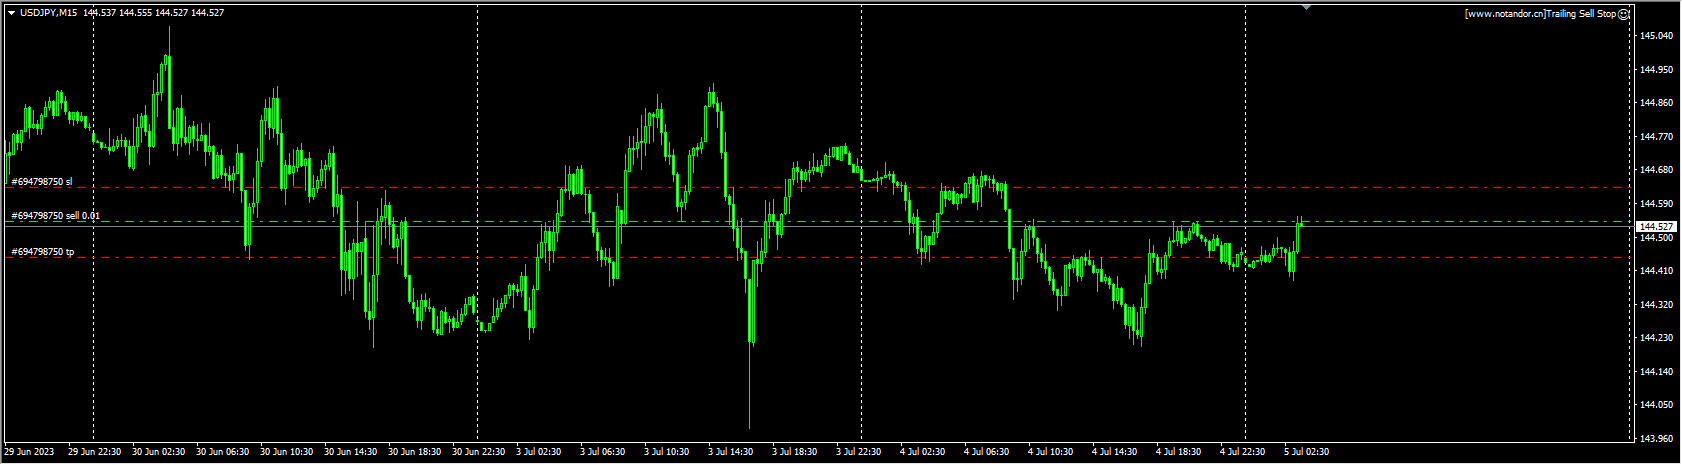1682x465 pixels.
Task: Click the 3 Jul 06:30 time label
Action: pyautogui.click(x=604, y=452)
